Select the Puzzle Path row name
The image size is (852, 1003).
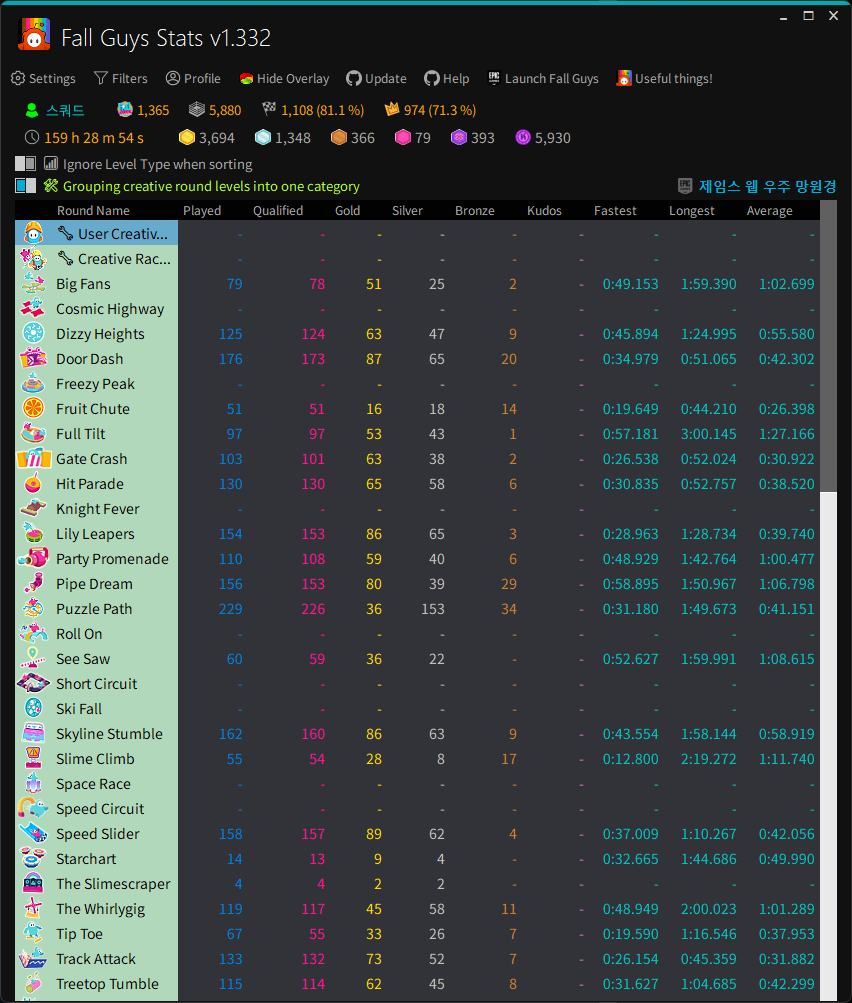(94, 609)
